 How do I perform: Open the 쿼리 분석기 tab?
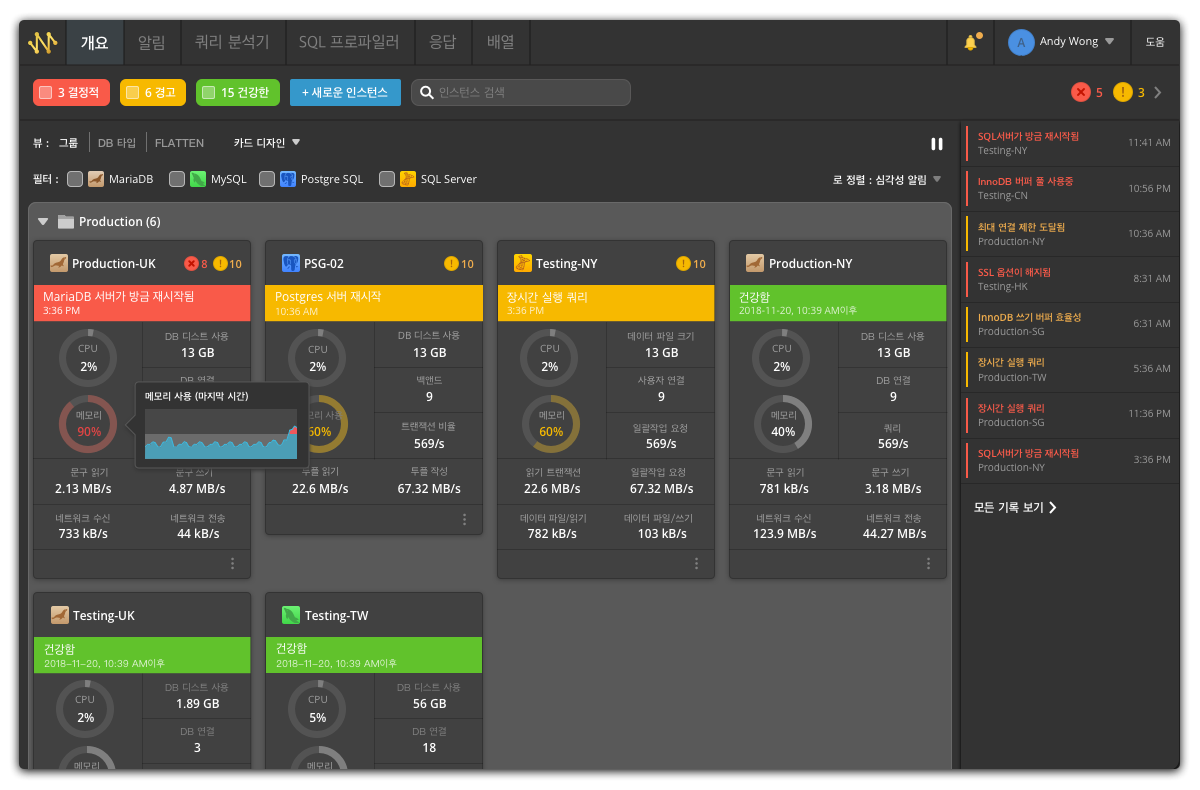[x=232, y=42]
